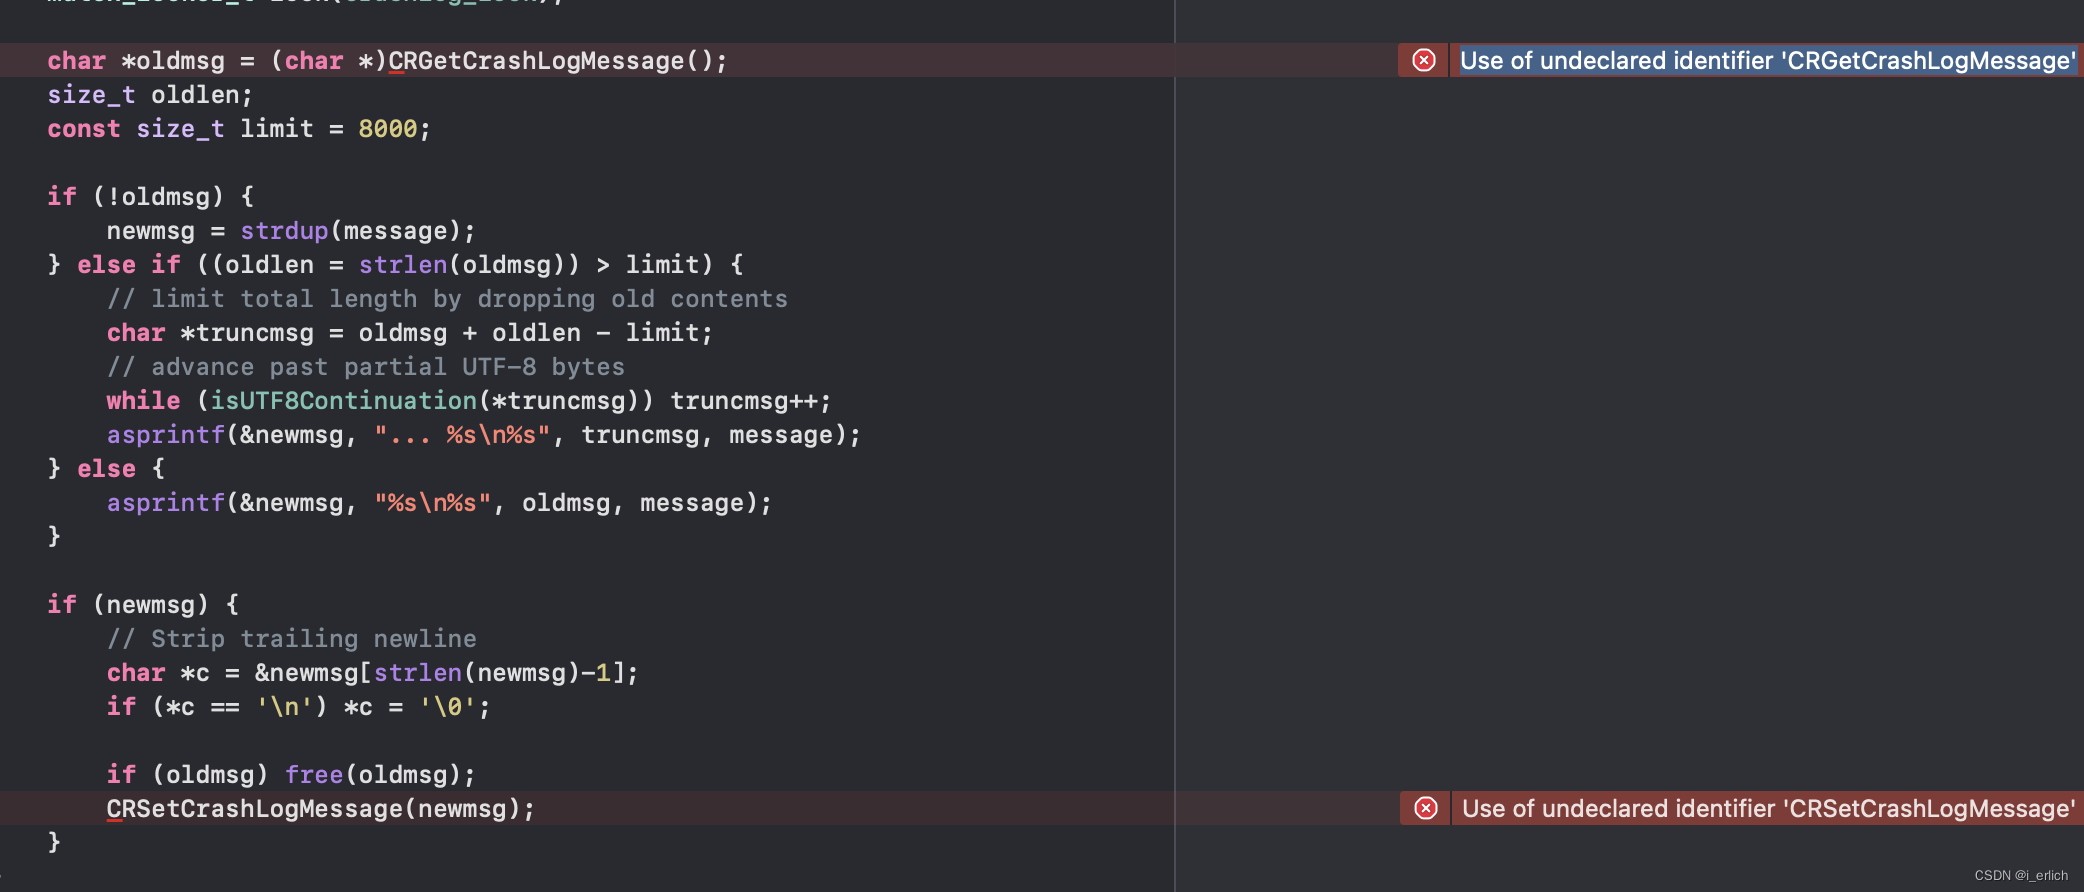Click the 'char *truncmsg' declaration line
The width and height of the screenshot is (2084, 892).
(x=410, y=333)
